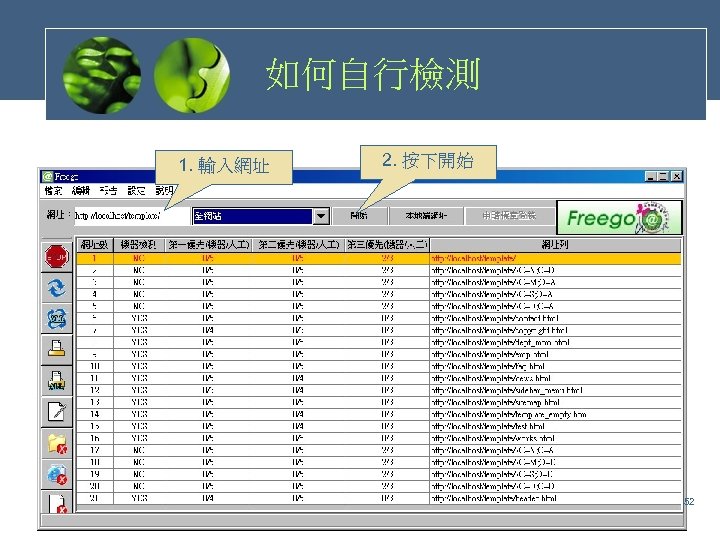
Task: Click the 機器檢測 column header
Action: click(138, 245)
